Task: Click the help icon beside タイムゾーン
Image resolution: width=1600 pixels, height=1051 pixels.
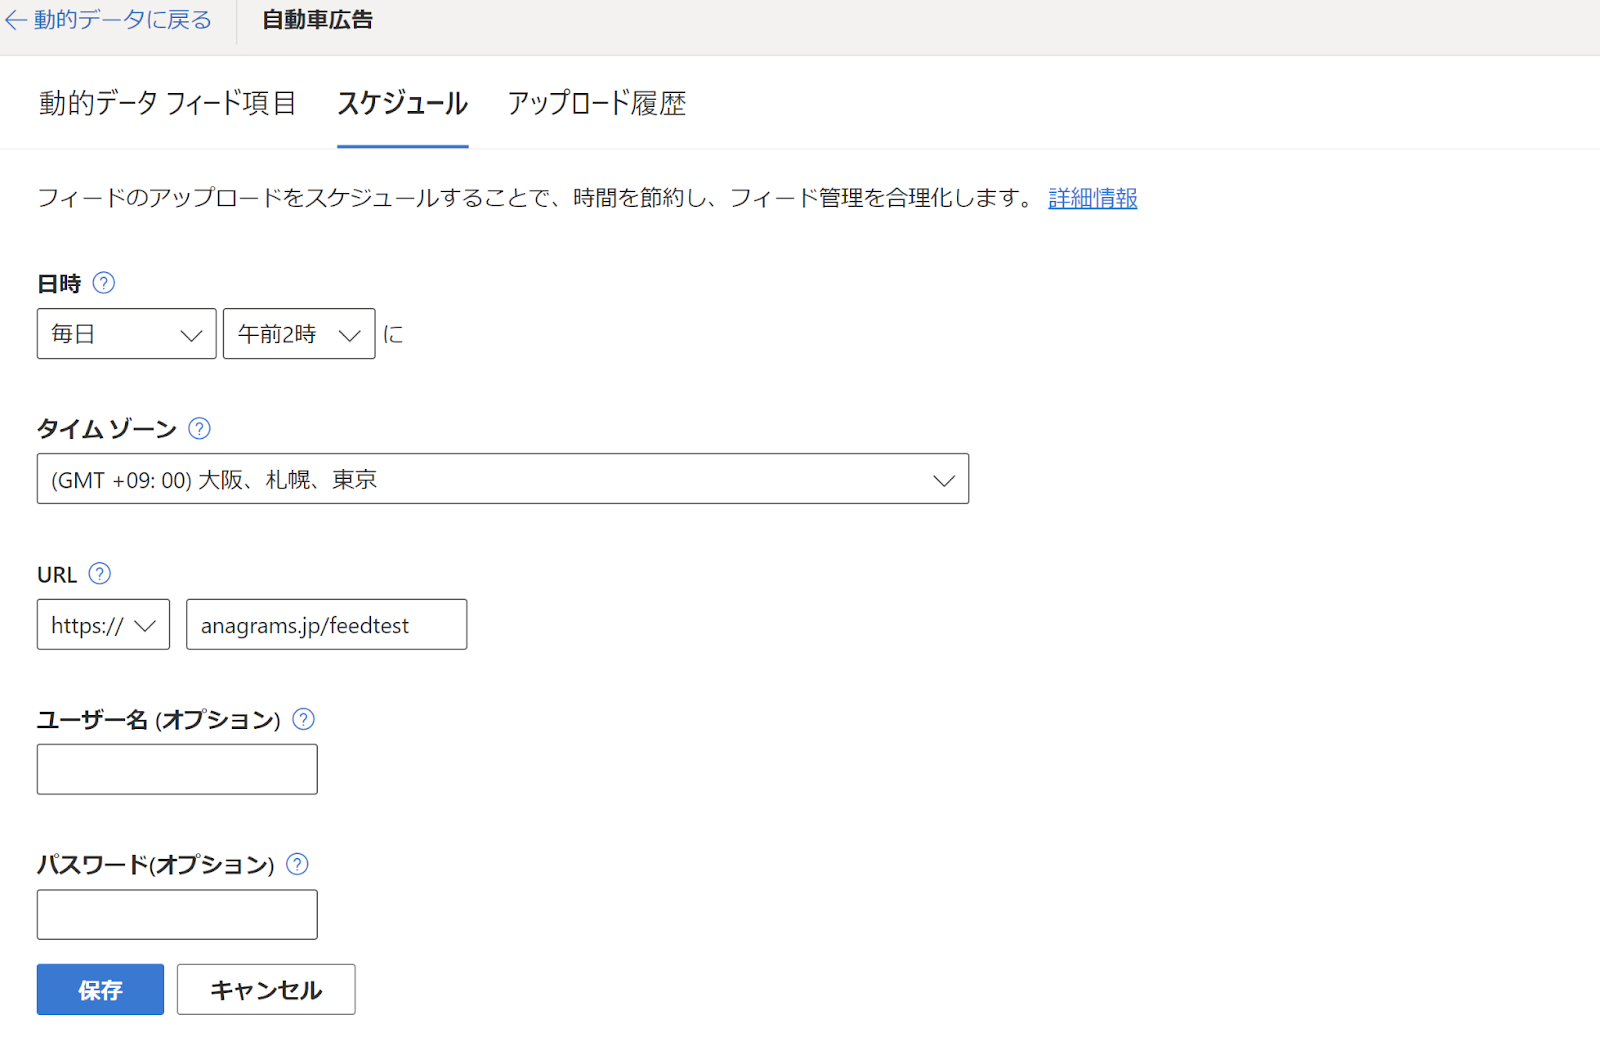Action: coord(199,428)
